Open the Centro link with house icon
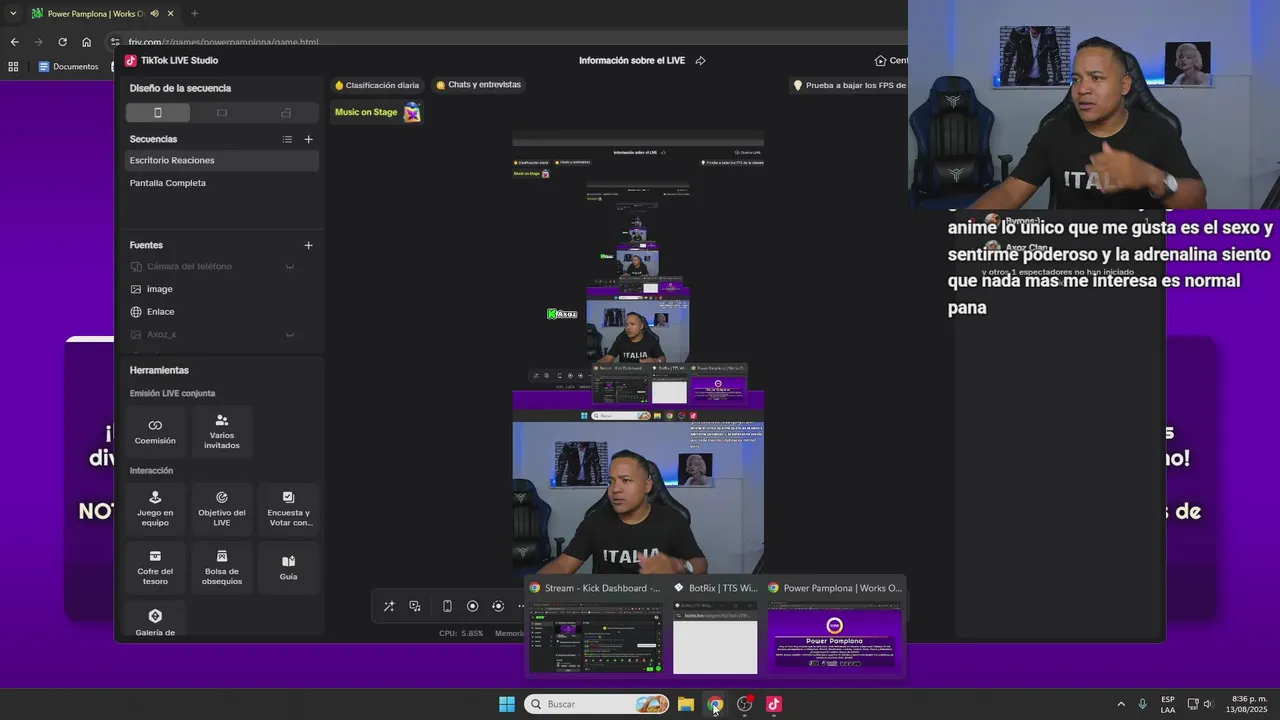 pos(890,61)
